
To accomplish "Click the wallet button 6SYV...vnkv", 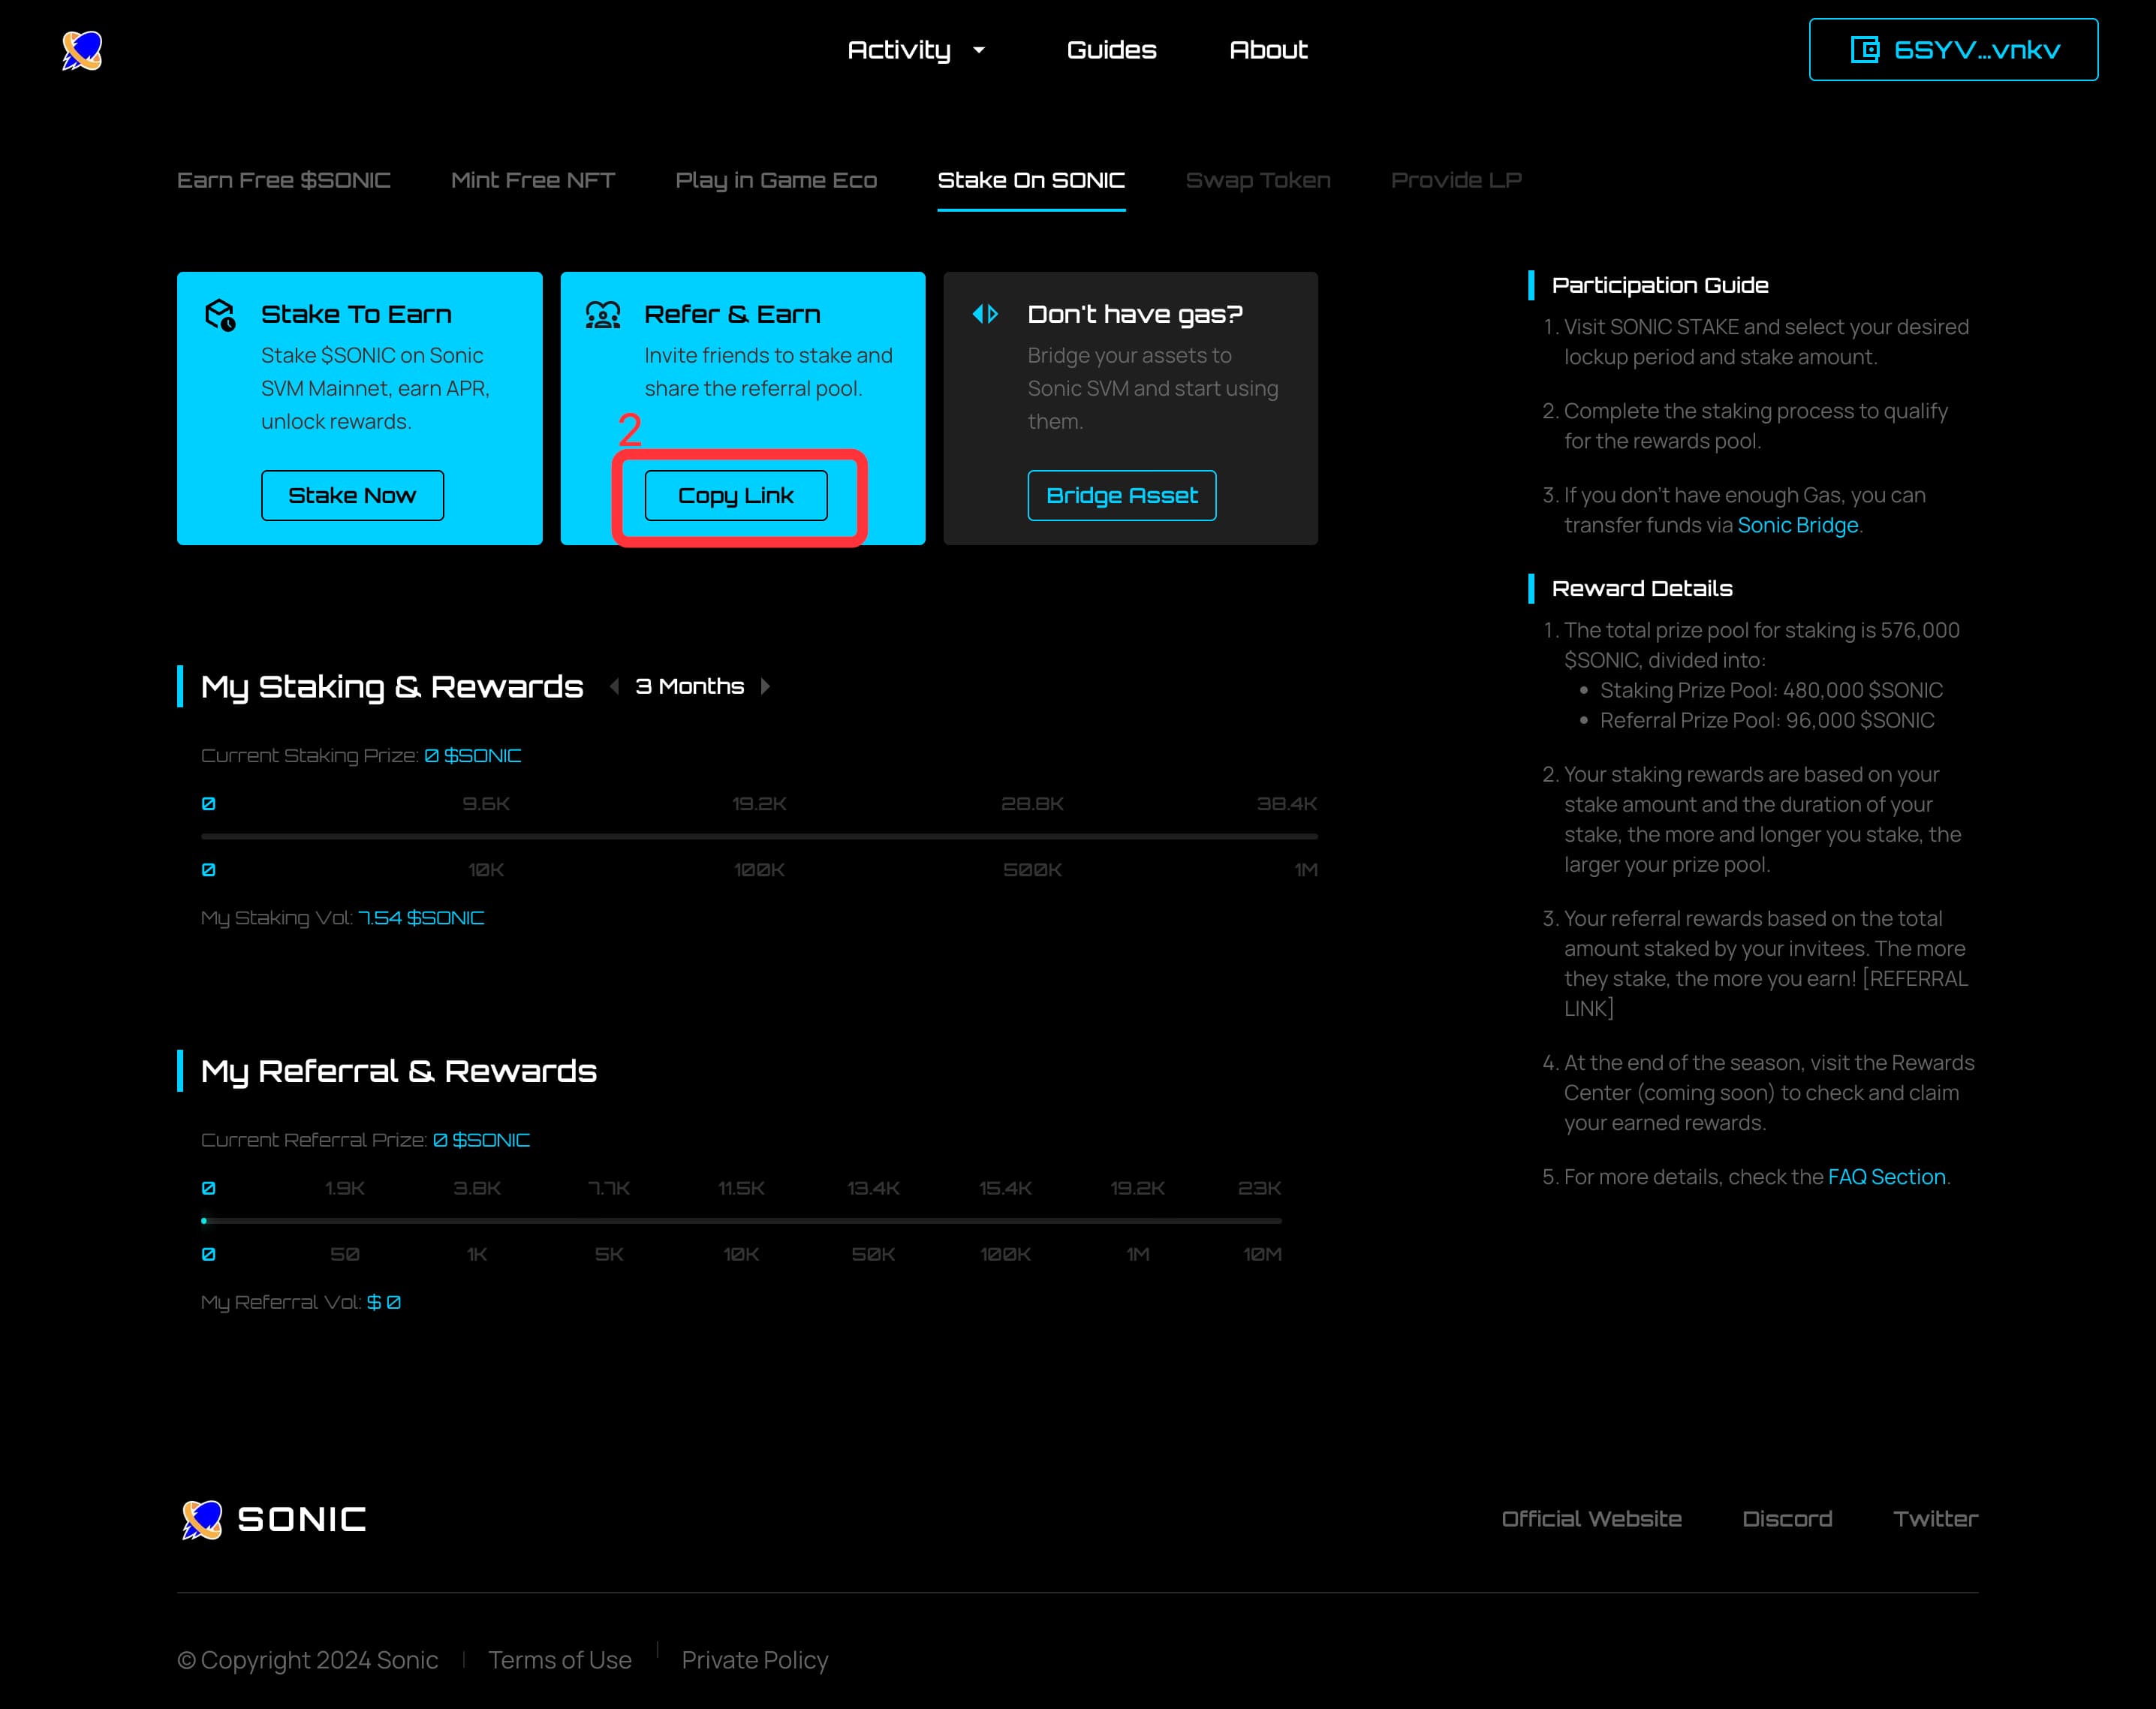I will click(x=1953, y=50).
